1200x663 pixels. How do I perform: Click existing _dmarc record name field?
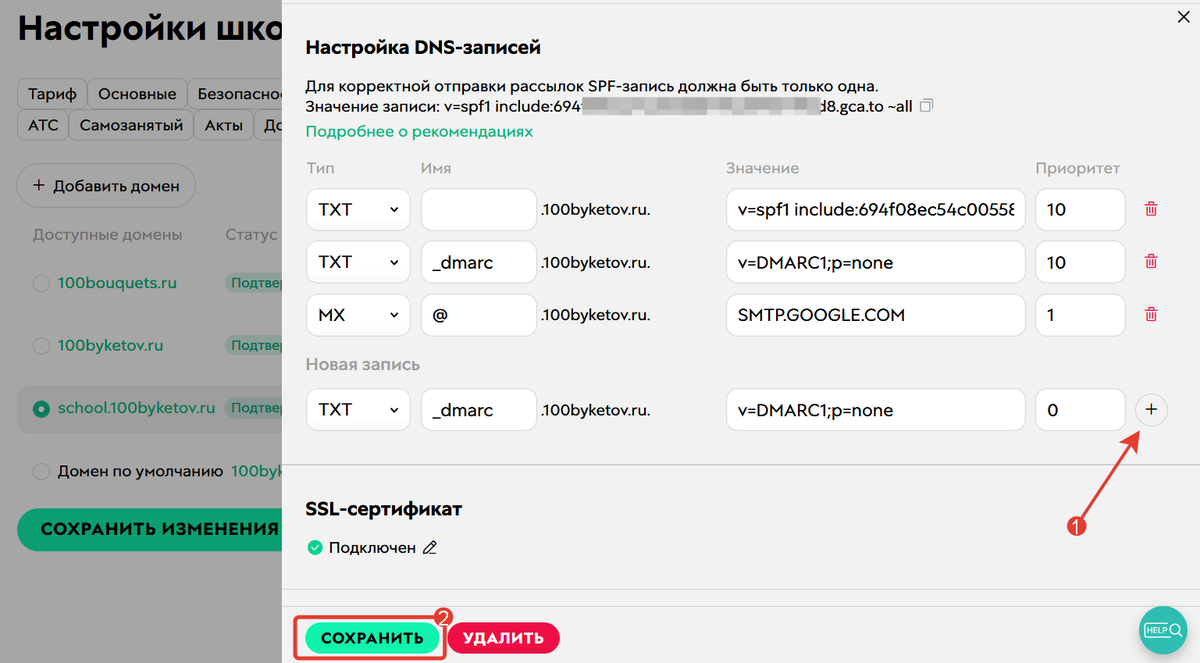tap(479, 262)
